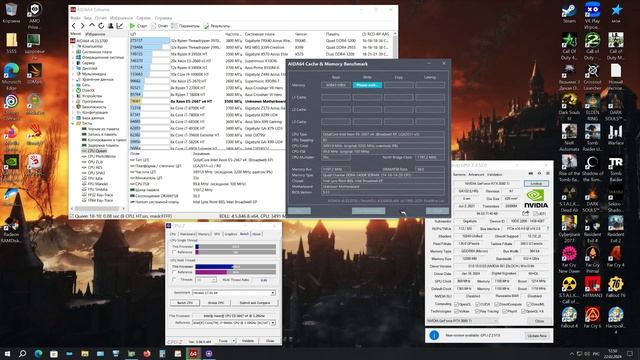Switch to the Избранное tab in AIDA64 sidebar
The height and width of the screenshot is (360, 640).
[x=95, y=34]
